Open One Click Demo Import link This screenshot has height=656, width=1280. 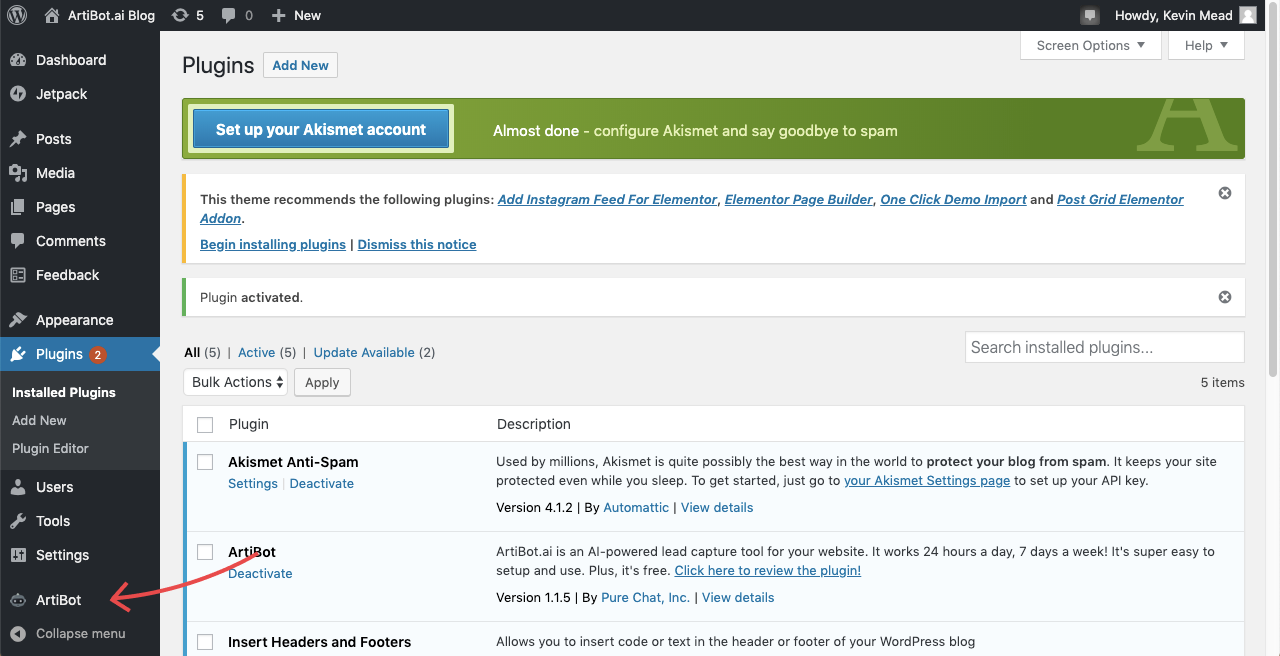tap(953, 199)
